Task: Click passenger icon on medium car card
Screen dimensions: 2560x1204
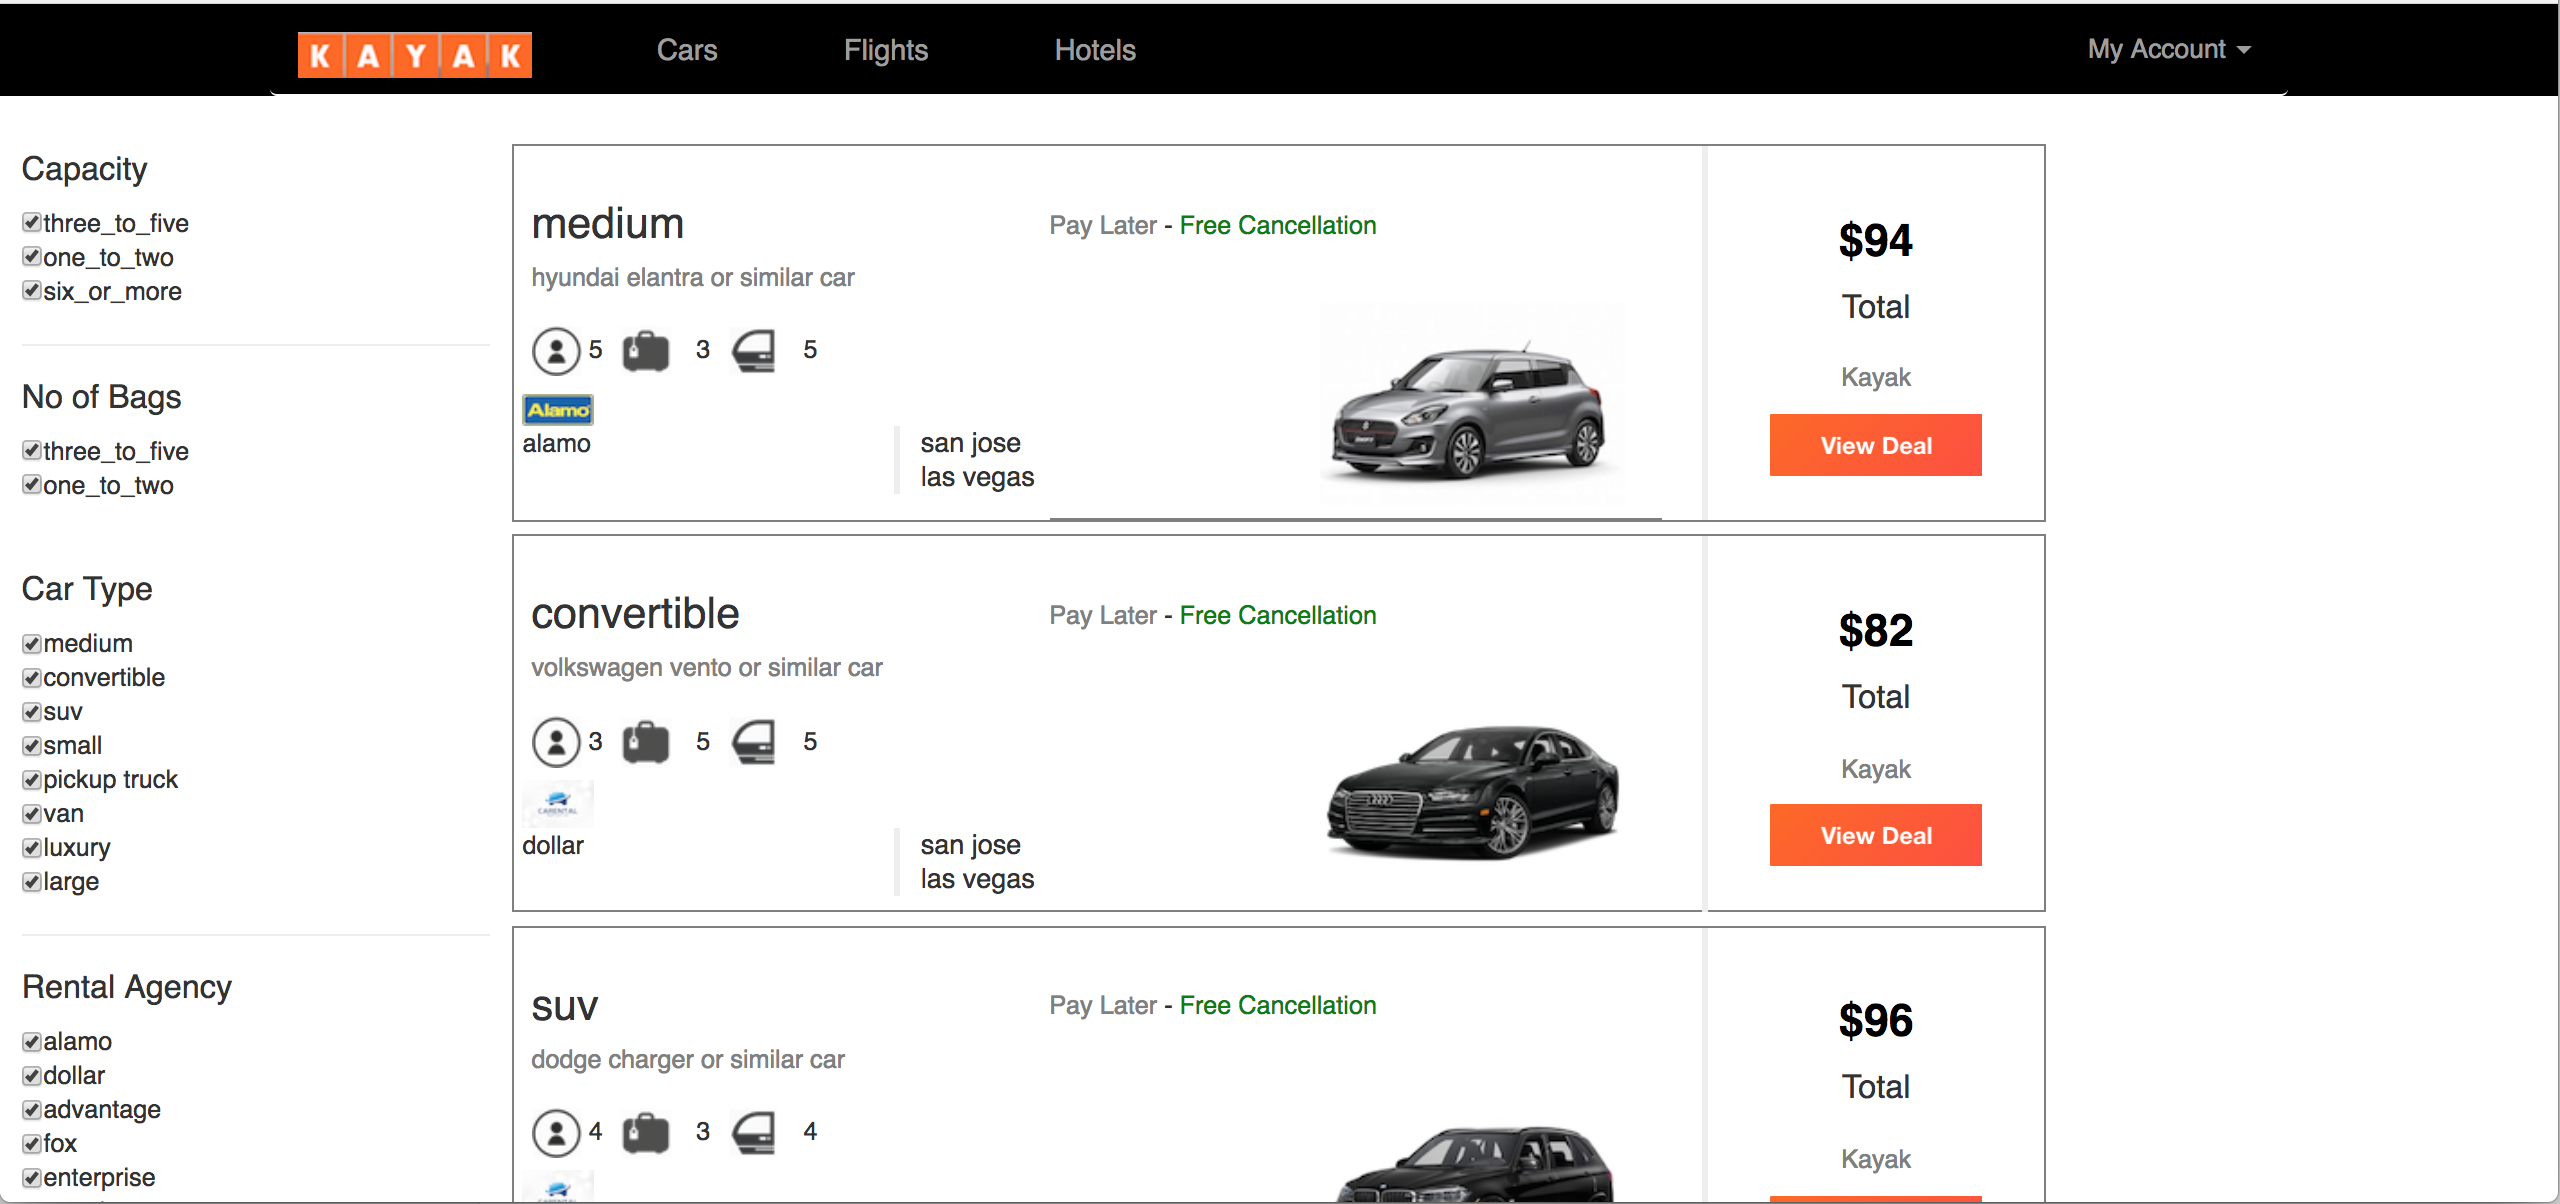Action: tap(556, 351)
